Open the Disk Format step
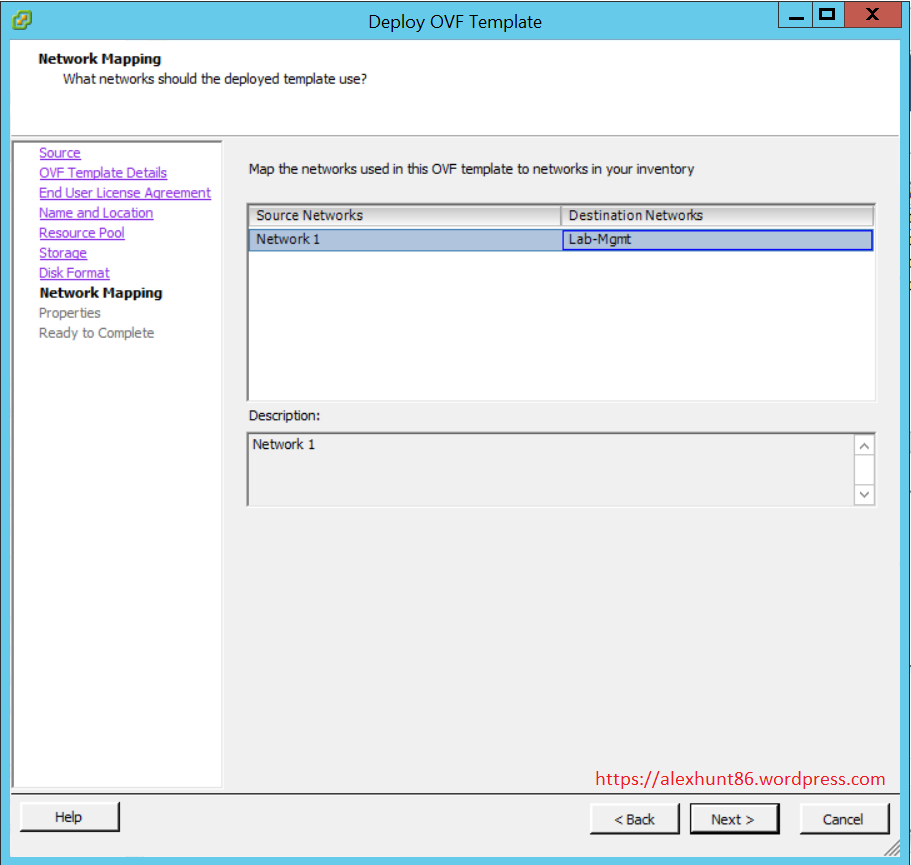The image size is (911, 865). tap(74, 273)
